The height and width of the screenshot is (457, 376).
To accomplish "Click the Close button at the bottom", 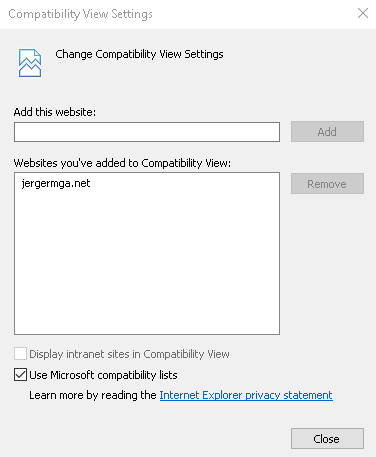I will [x=327, y=439].
